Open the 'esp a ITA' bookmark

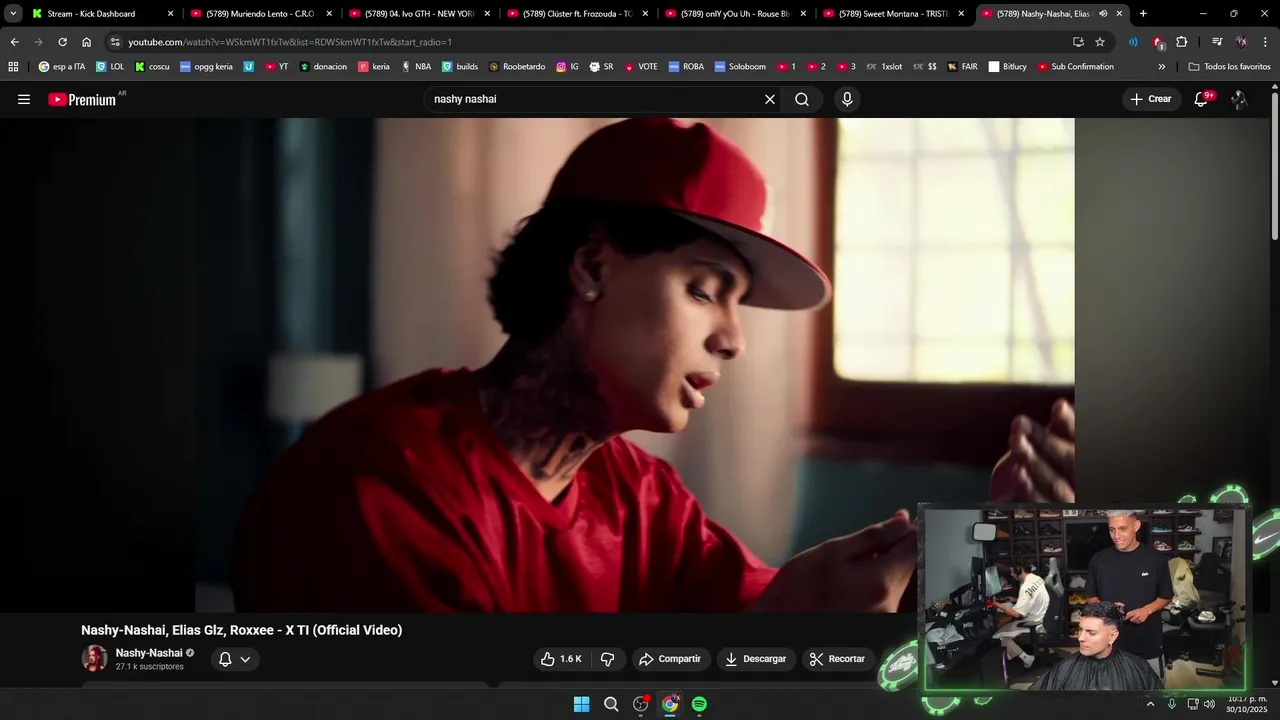coord(62,67)
